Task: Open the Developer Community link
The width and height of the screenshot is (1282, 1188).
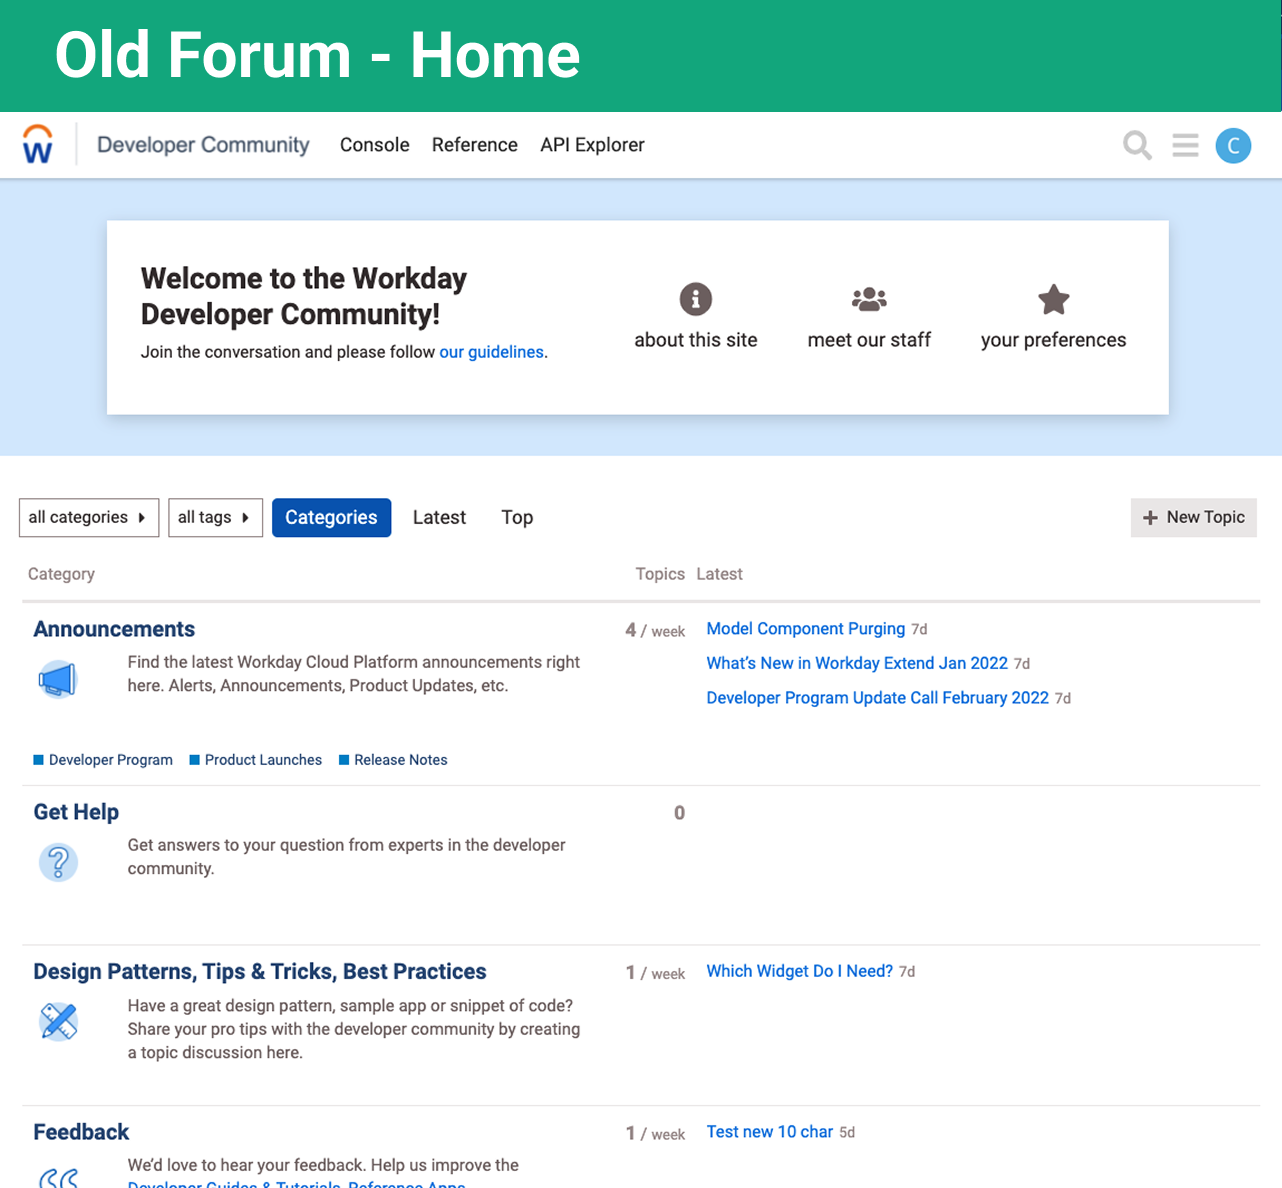Action: (x=203, y=145)
